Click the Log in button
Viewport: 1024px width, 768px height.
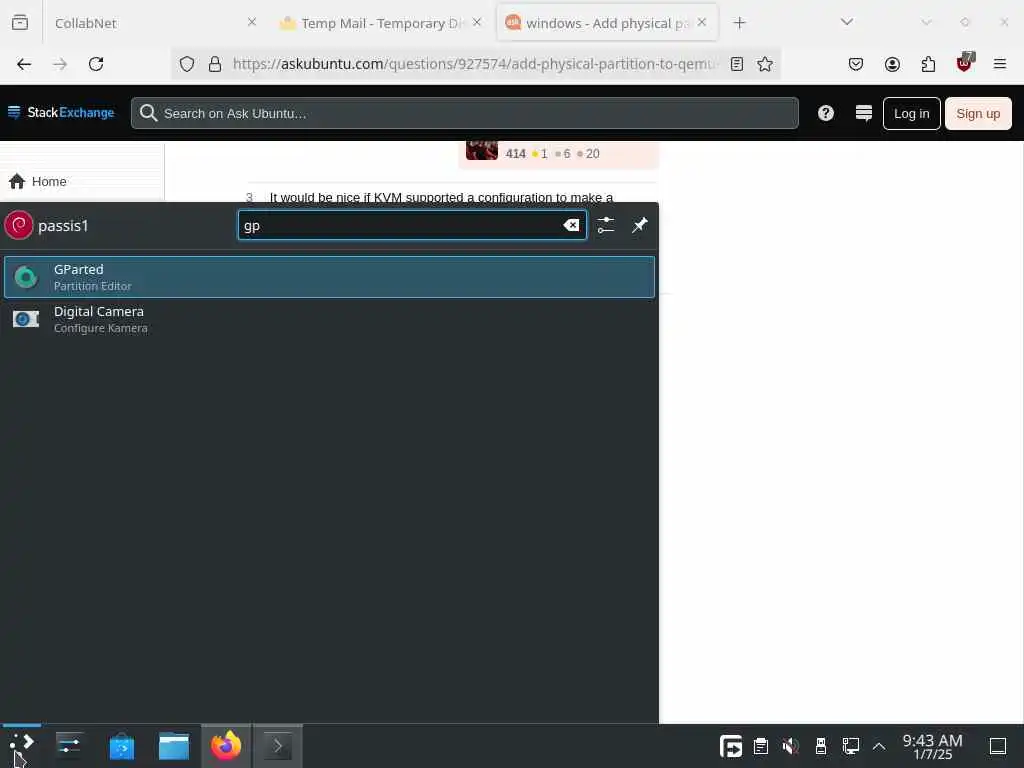(911, 114)
